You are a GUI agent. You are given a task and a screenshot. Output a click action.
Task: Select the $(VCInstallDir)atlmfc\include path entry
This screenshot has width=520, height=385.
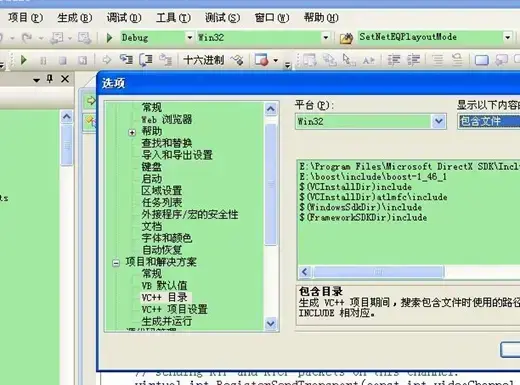pos(373,197)
